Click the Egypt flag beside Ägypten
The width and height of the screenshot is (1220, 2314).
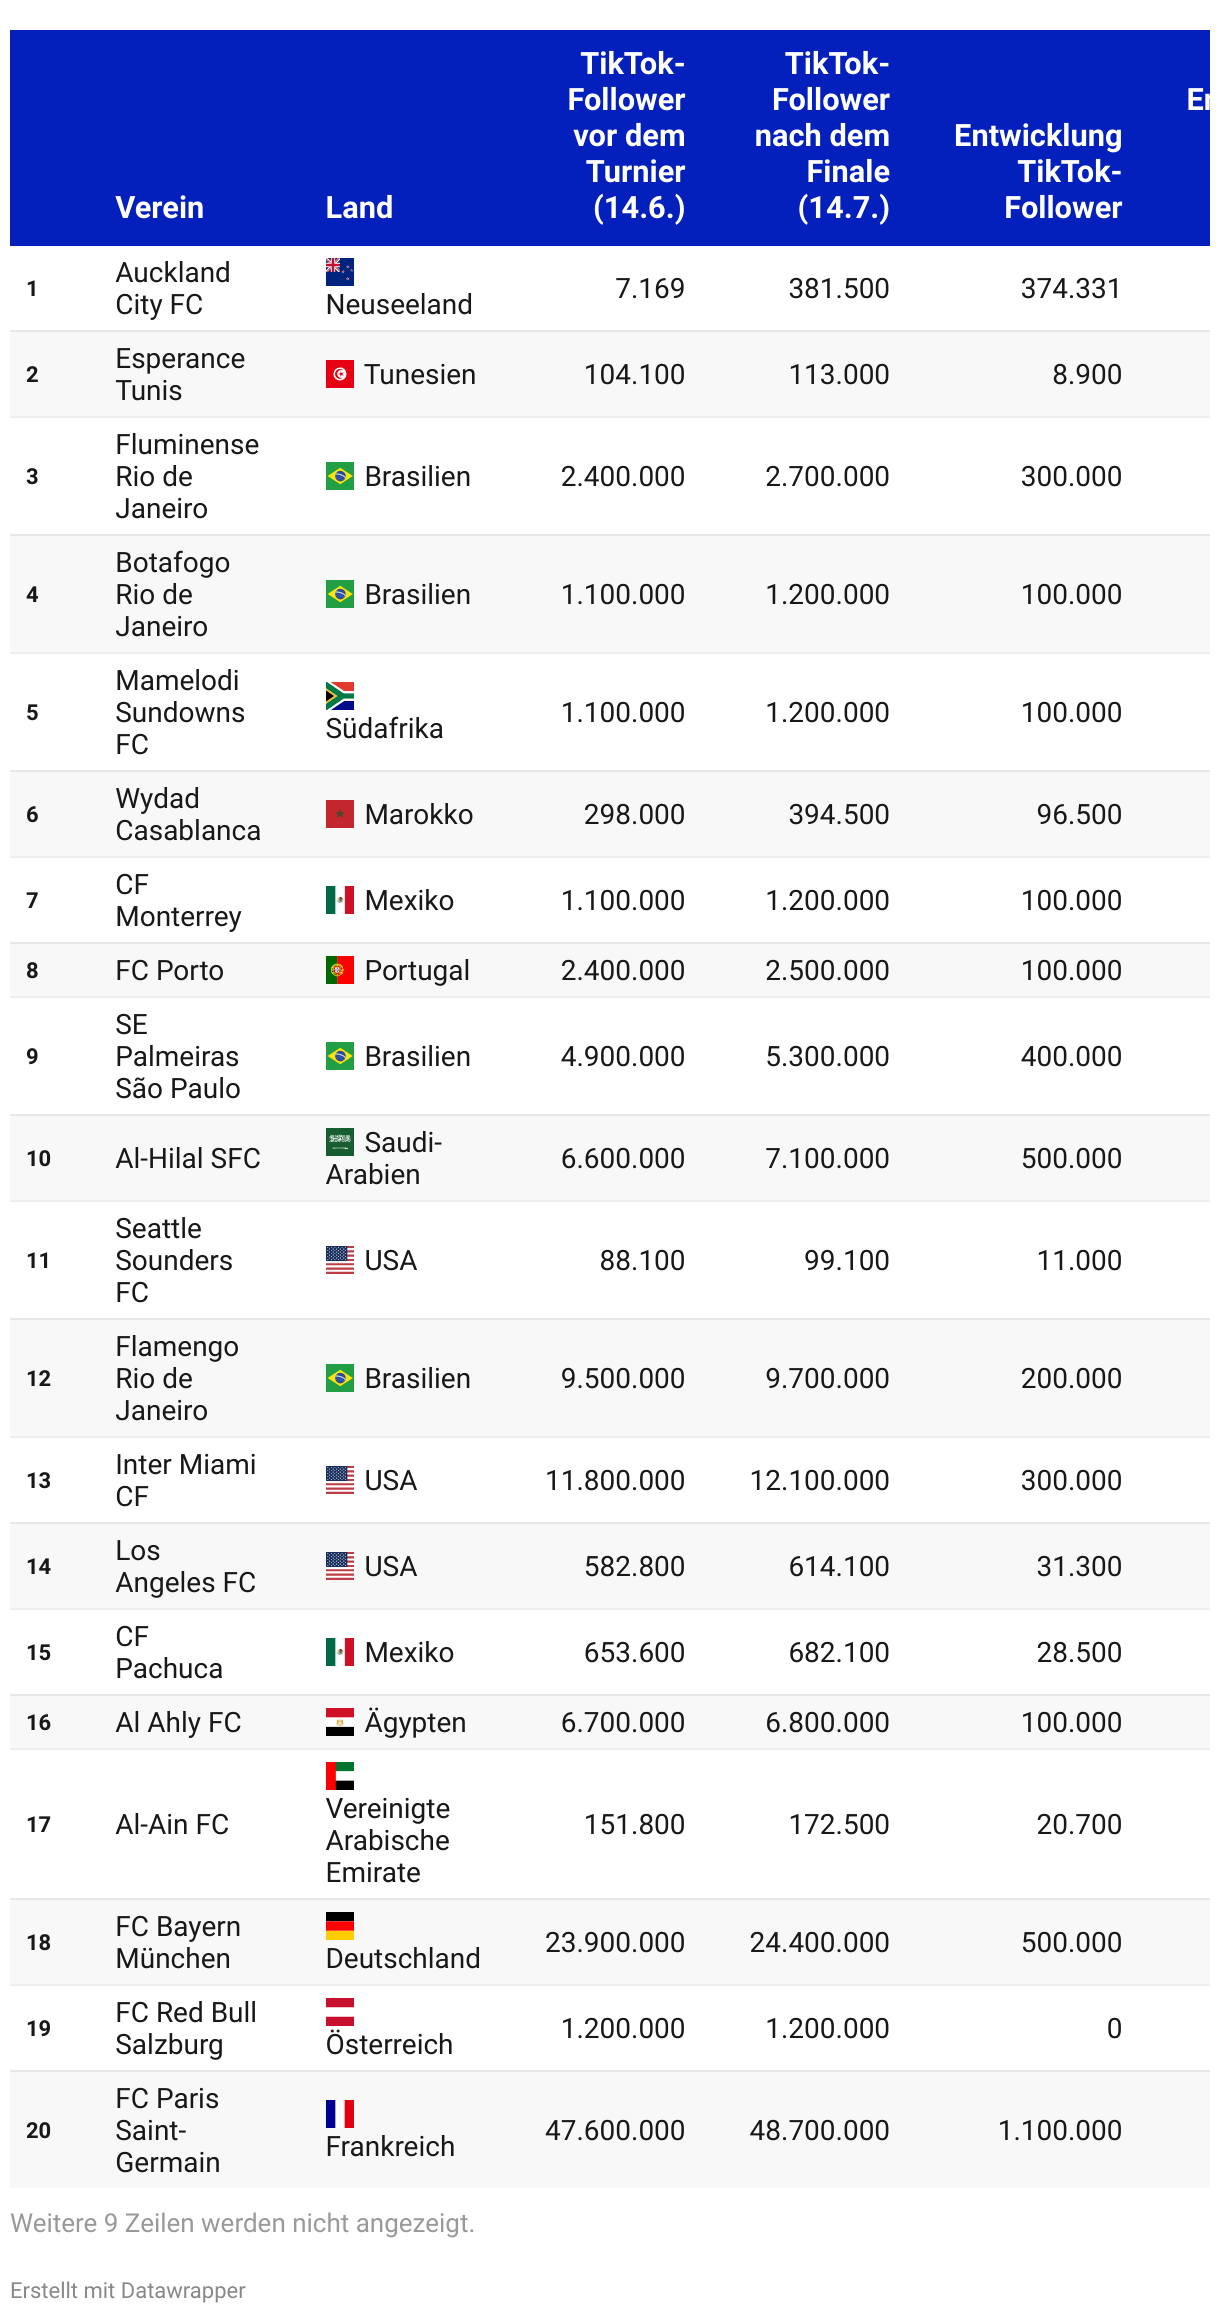340,1722
